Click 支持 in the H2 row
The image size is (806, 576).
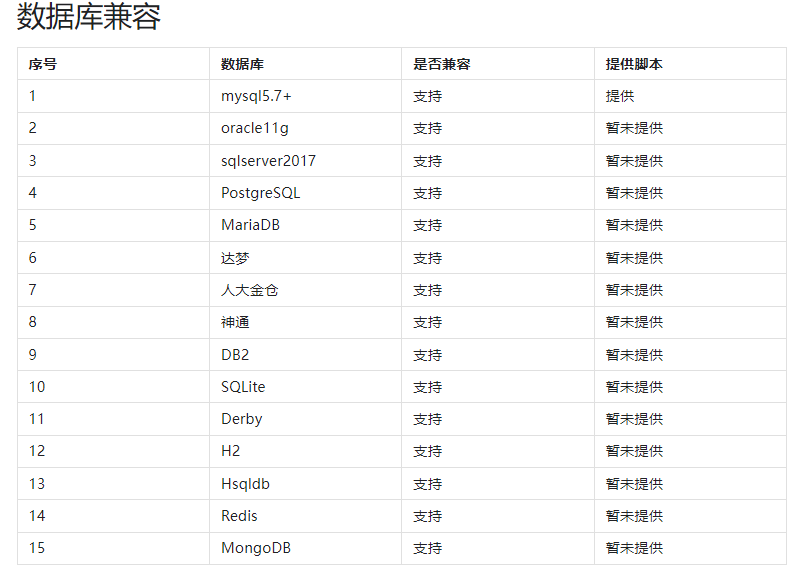427,451
